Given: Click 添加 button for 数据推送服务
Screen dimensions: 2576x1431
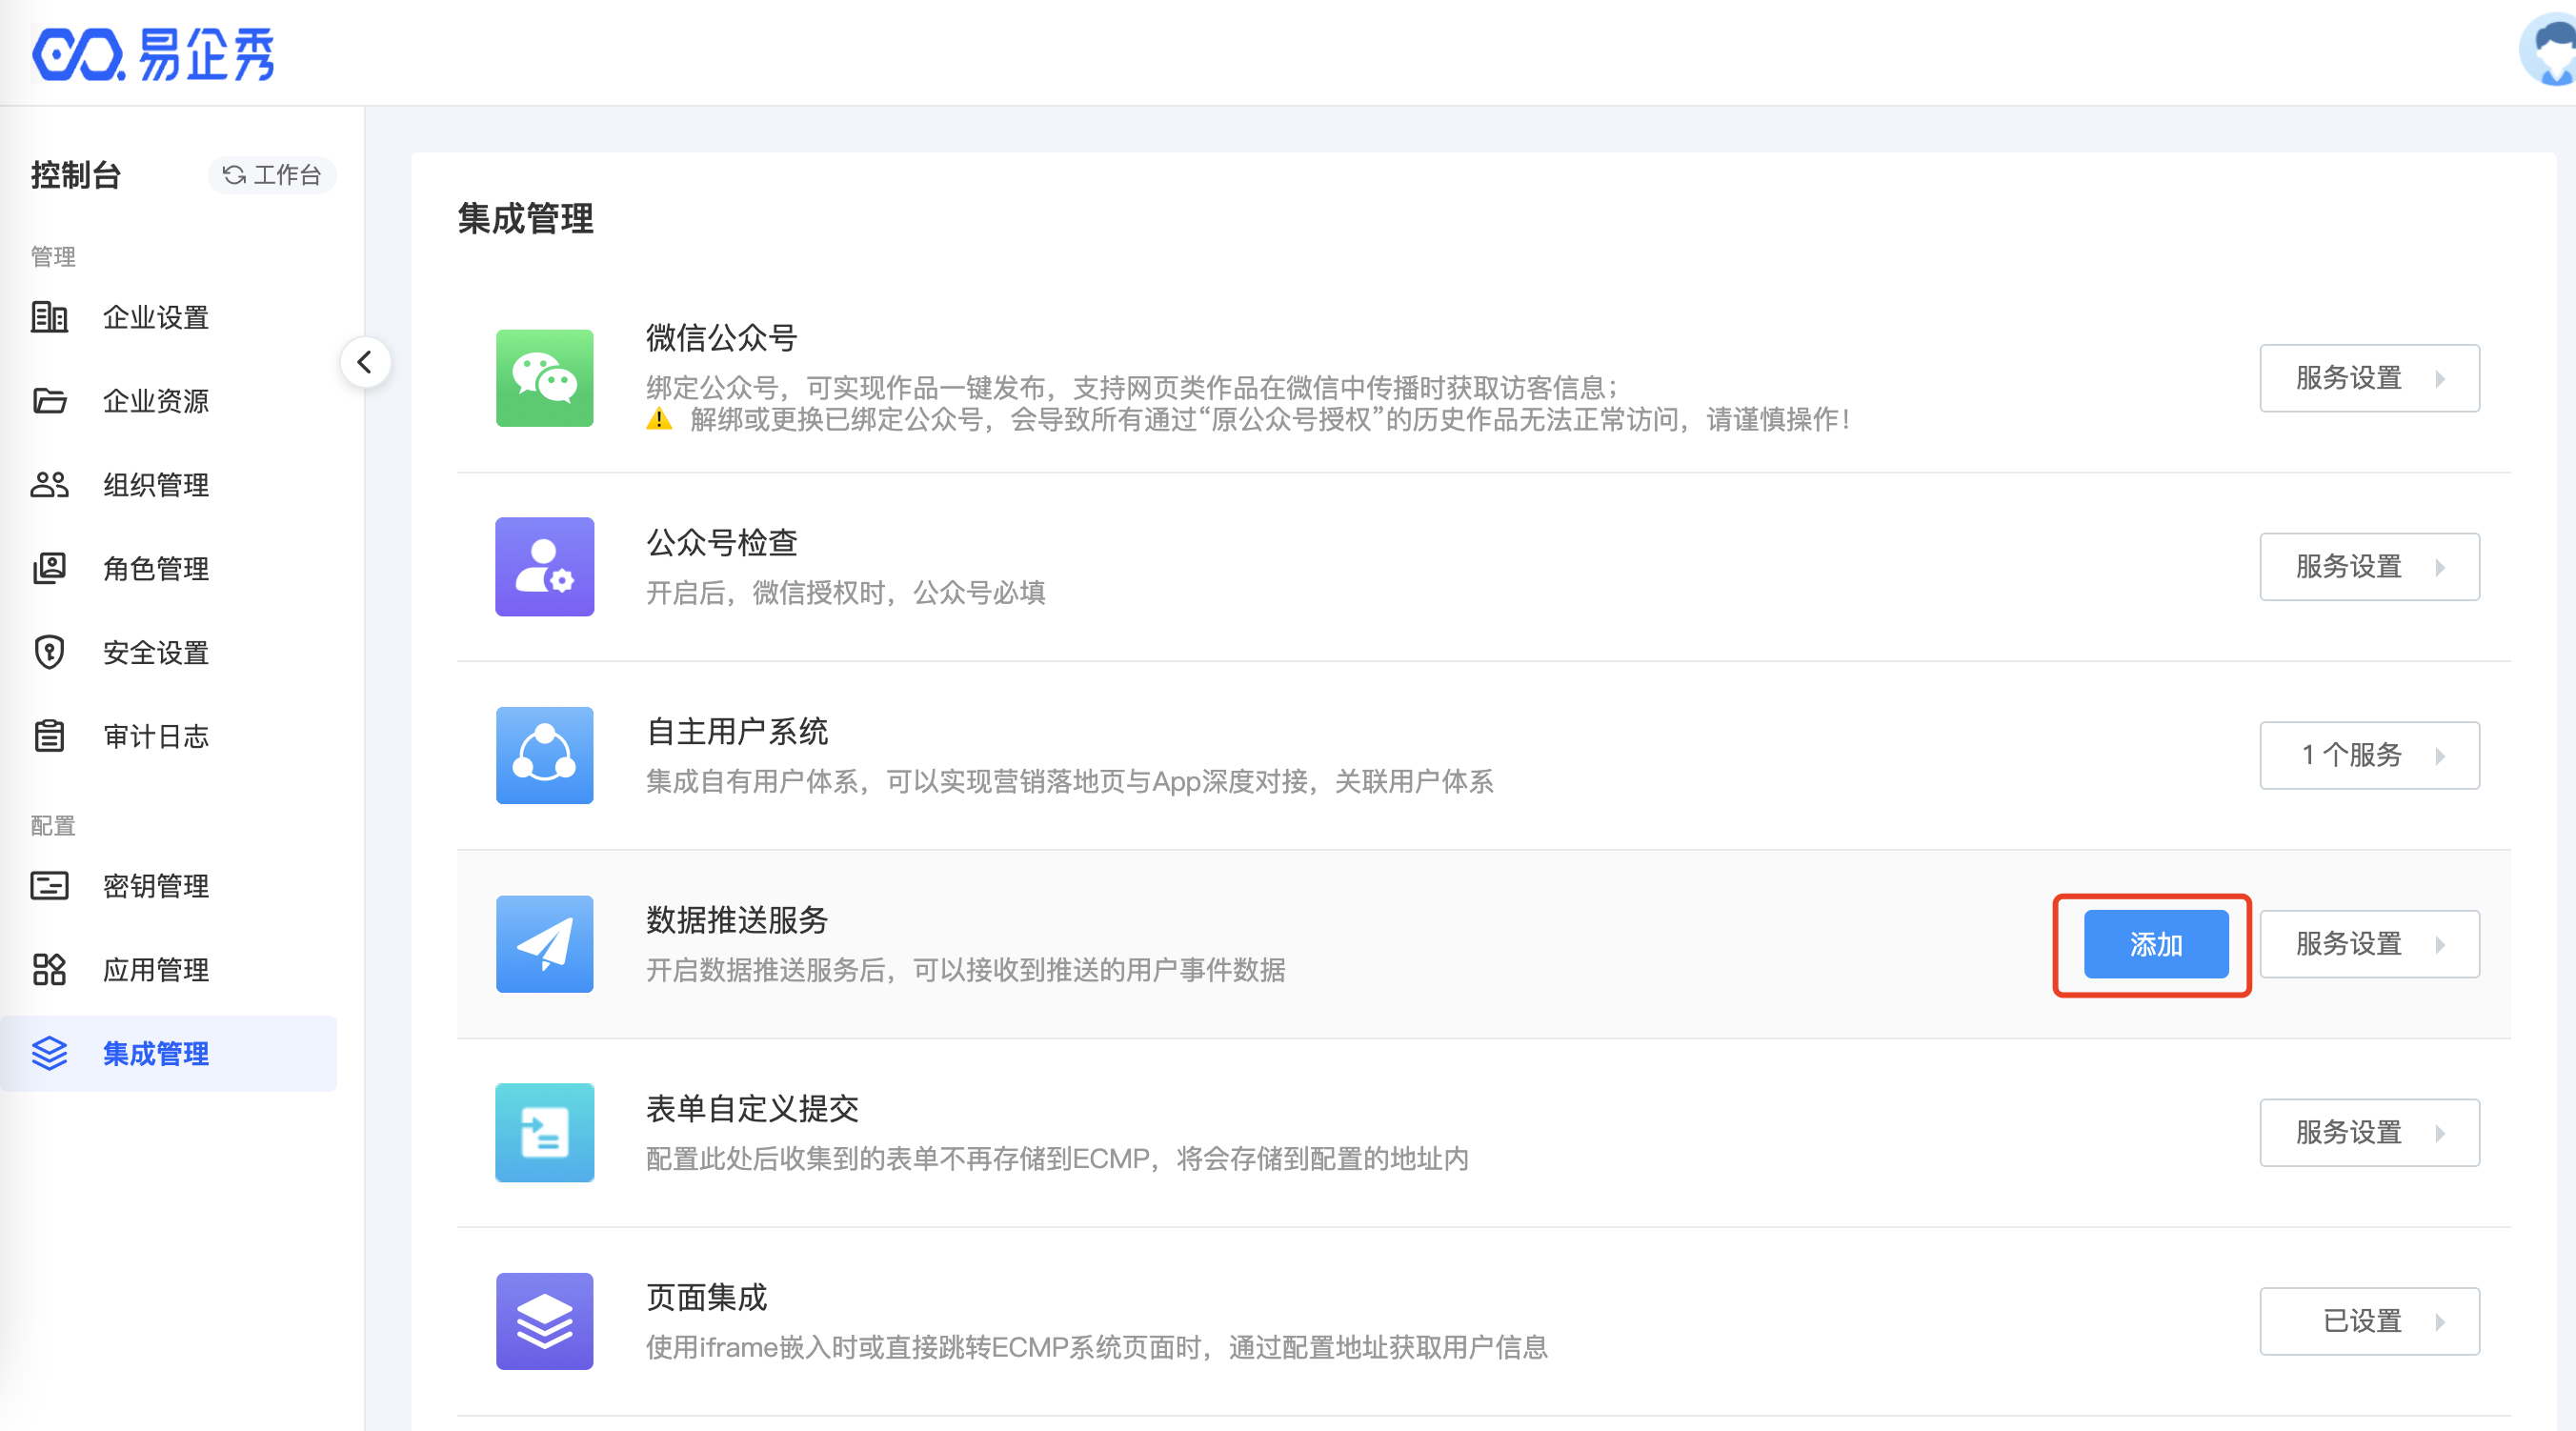Looking at the screenshot, I should [2156, 944].
